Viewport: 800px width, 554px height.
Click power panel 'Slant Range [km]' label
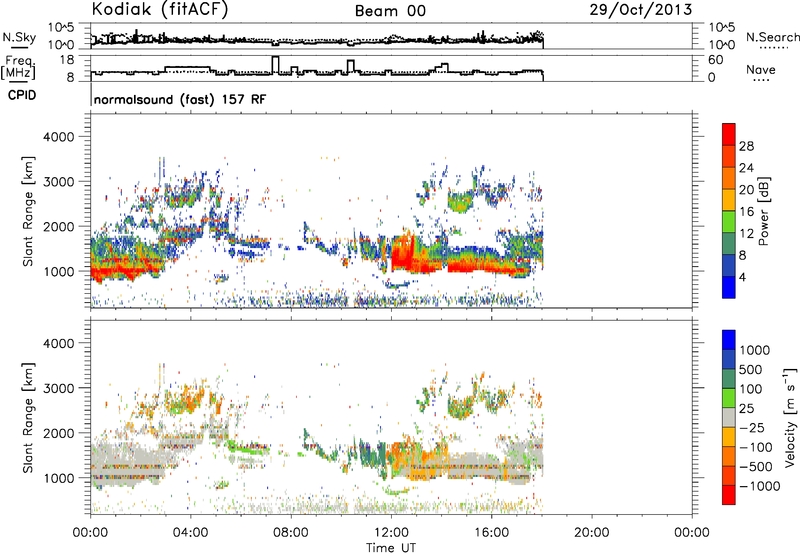(x=28, y=211)
